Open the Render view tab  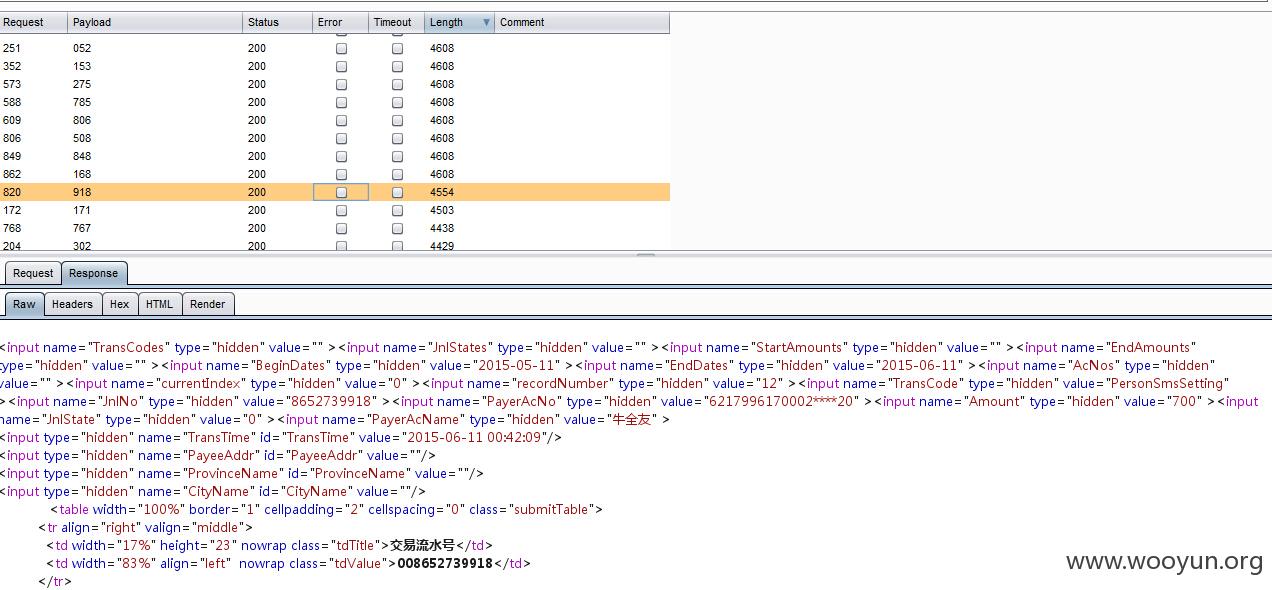[x=208, y=304]
